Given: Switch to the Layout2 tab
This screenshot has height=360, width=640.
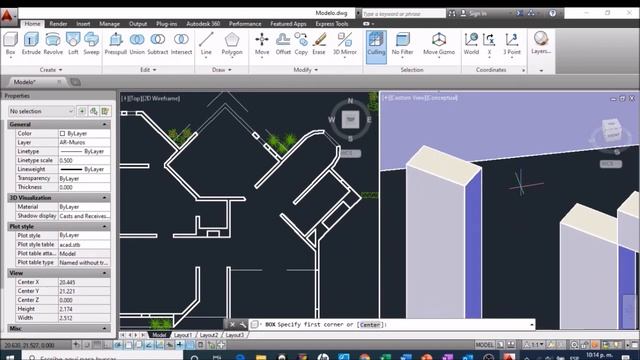Looking at the screenshot, I should 209,335.
